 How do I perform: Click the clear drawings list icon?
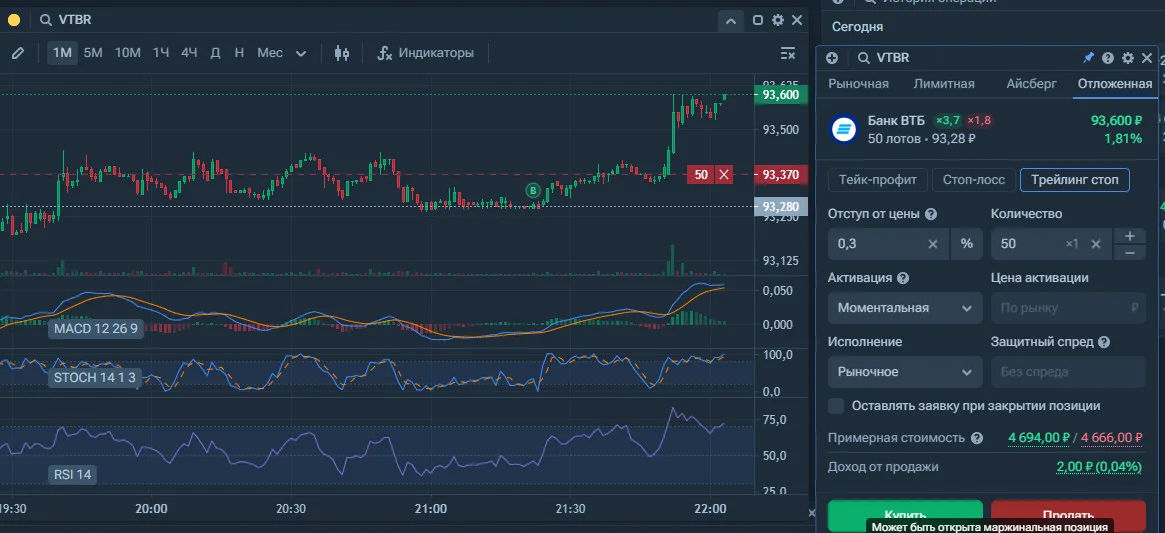click(788, 53)
